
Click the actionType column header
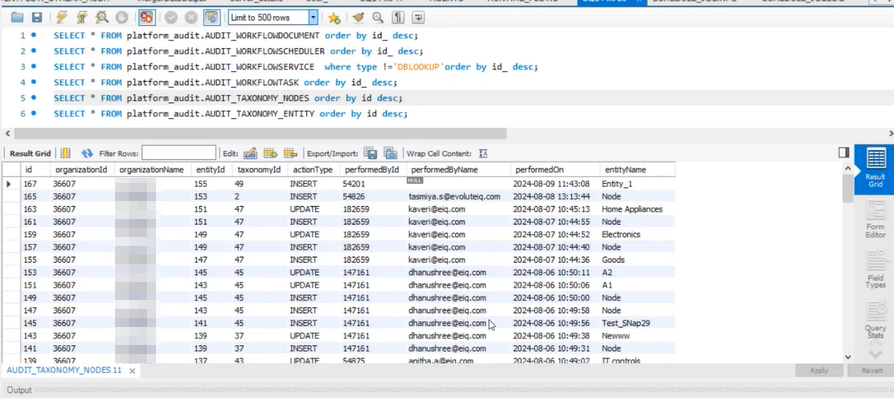313,170
